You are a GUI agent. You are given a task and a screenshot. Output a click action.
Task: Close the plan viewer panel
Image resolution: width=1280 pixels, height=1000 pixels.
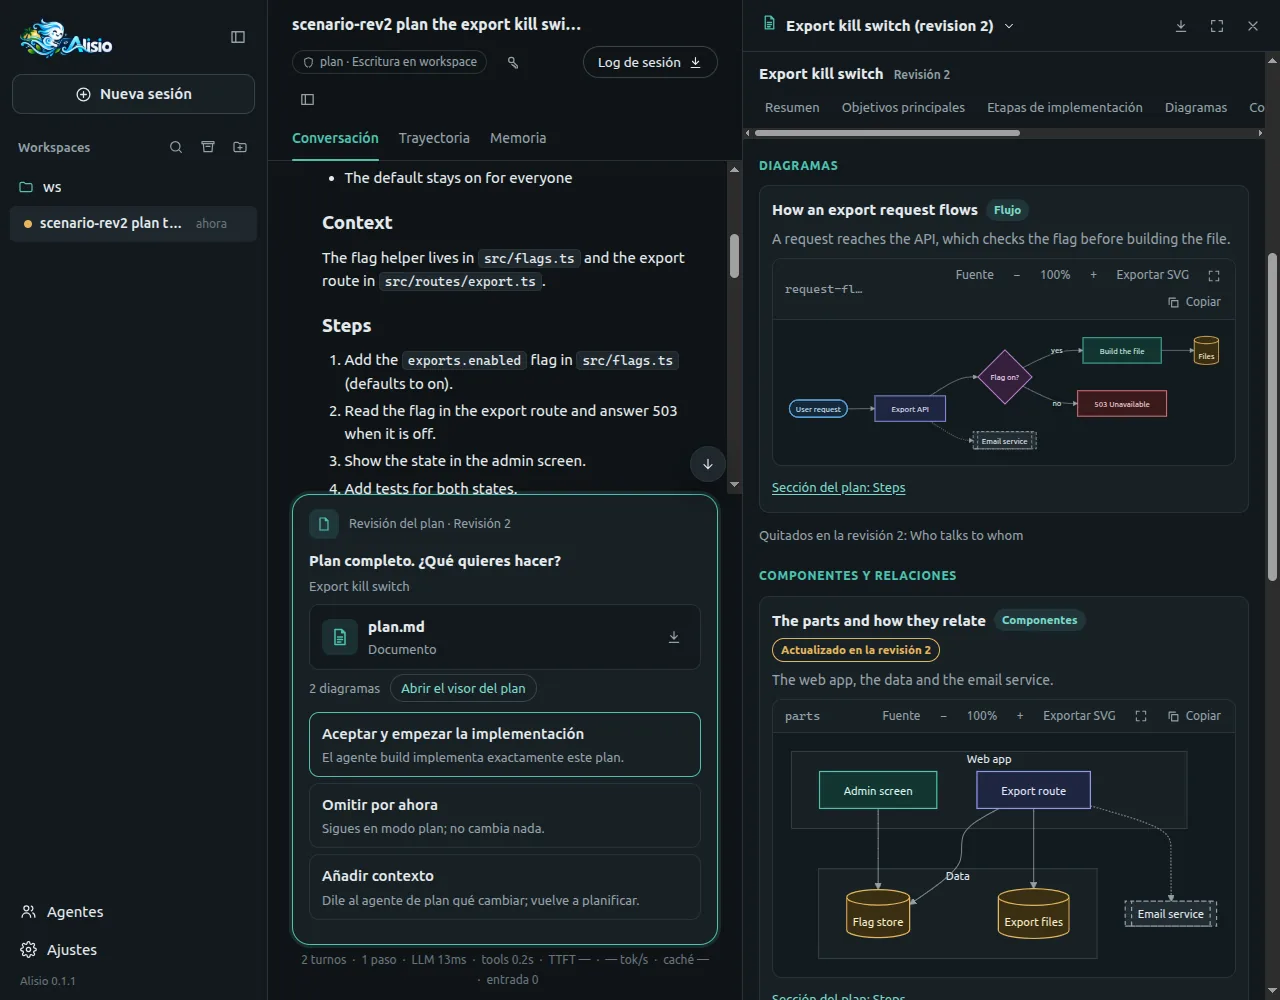[1253, 26]
